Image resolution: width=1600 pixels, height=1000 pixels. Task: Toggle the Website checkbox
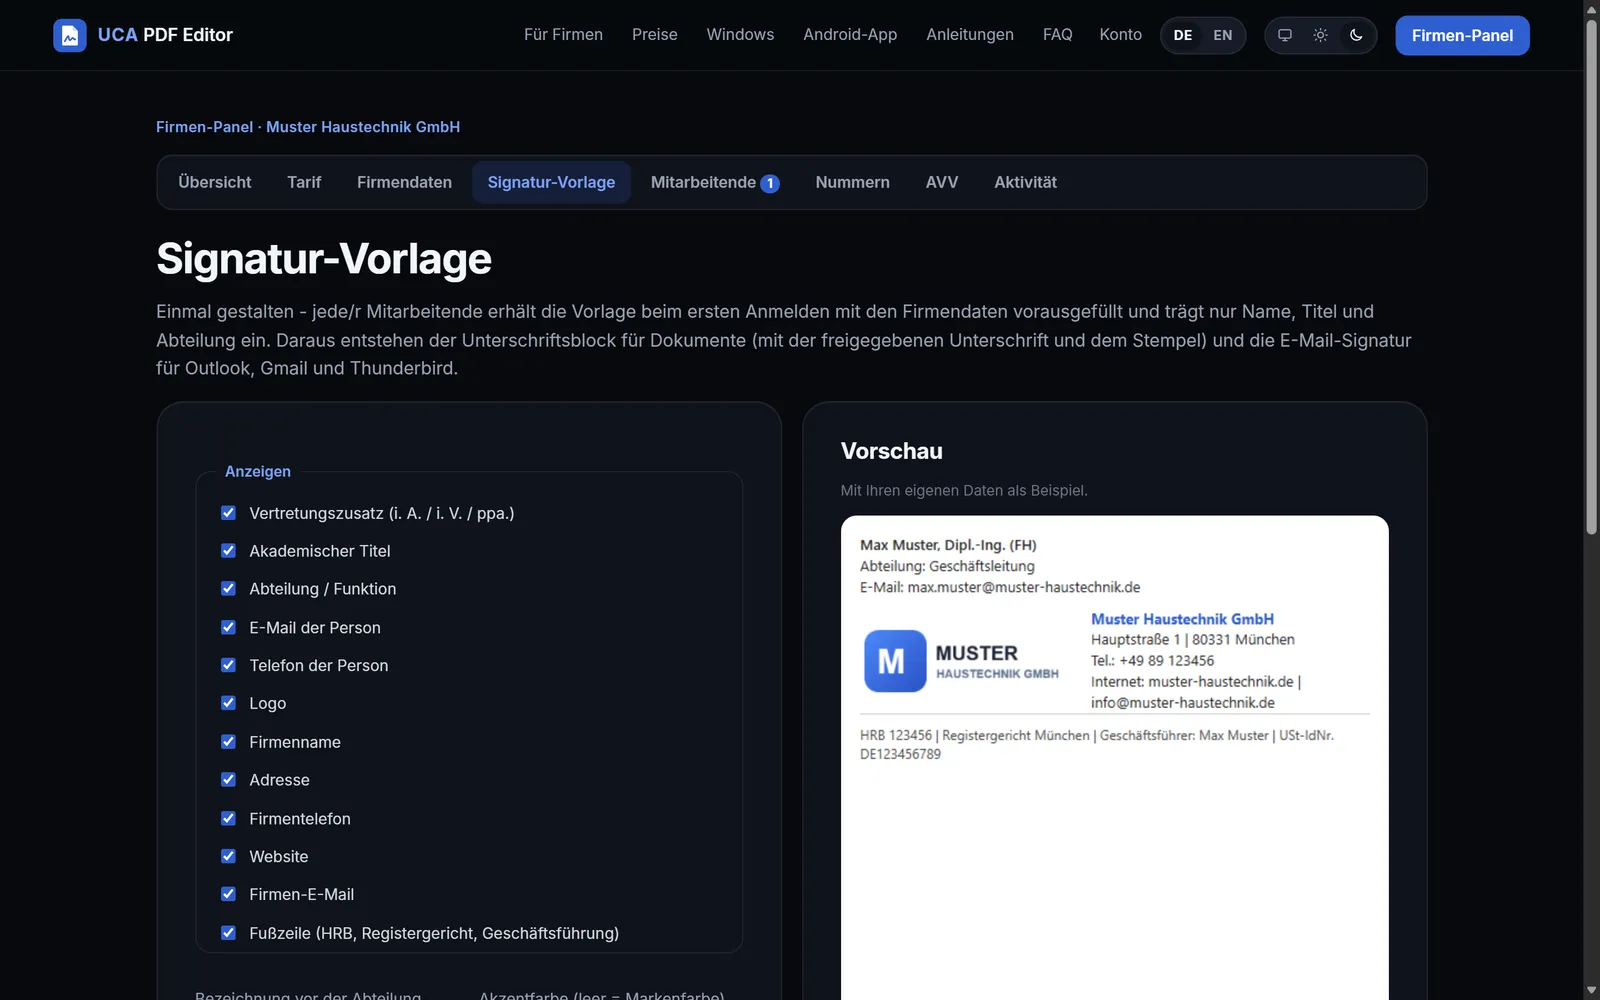click(x=228, y=856)
